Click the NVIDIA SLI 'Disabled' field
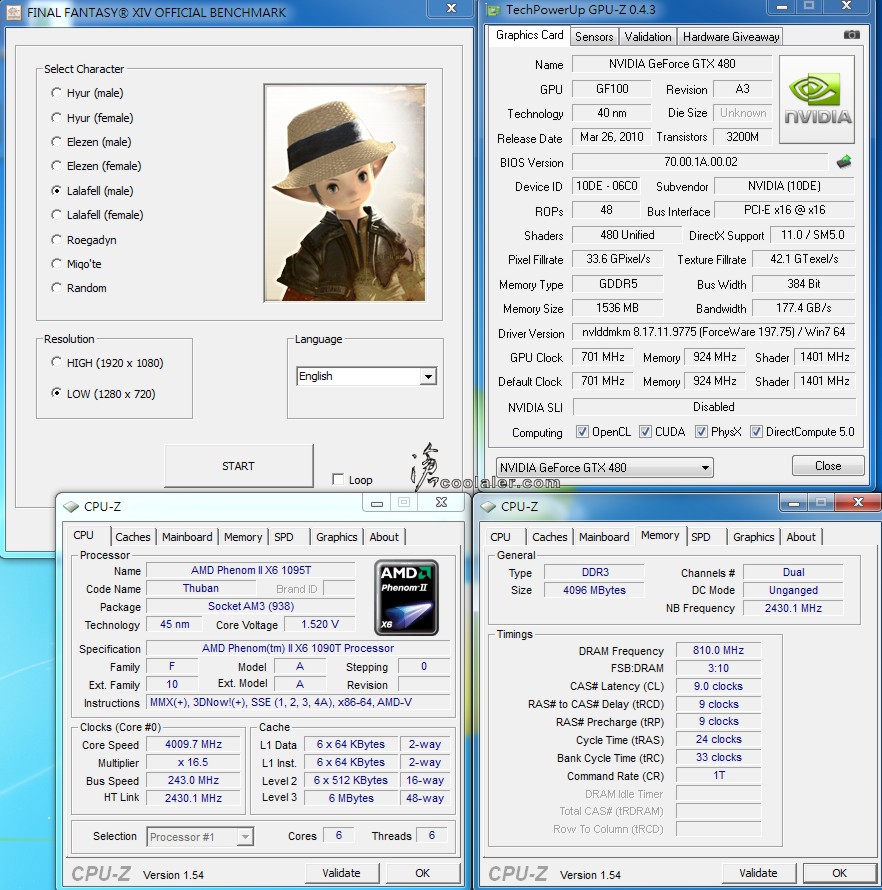 coord(714,407)
